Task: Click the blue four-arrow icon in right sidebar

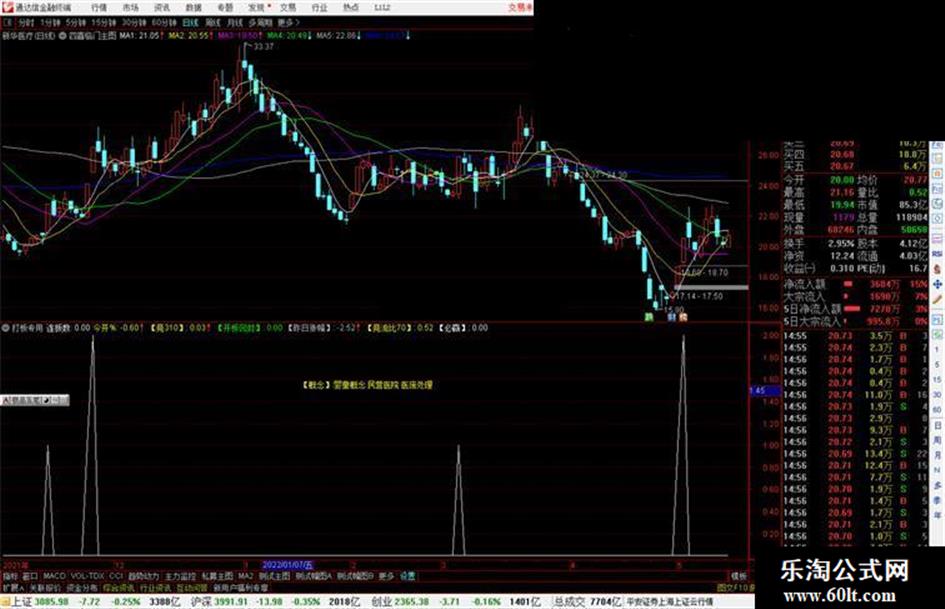Action: pos(937,284)
